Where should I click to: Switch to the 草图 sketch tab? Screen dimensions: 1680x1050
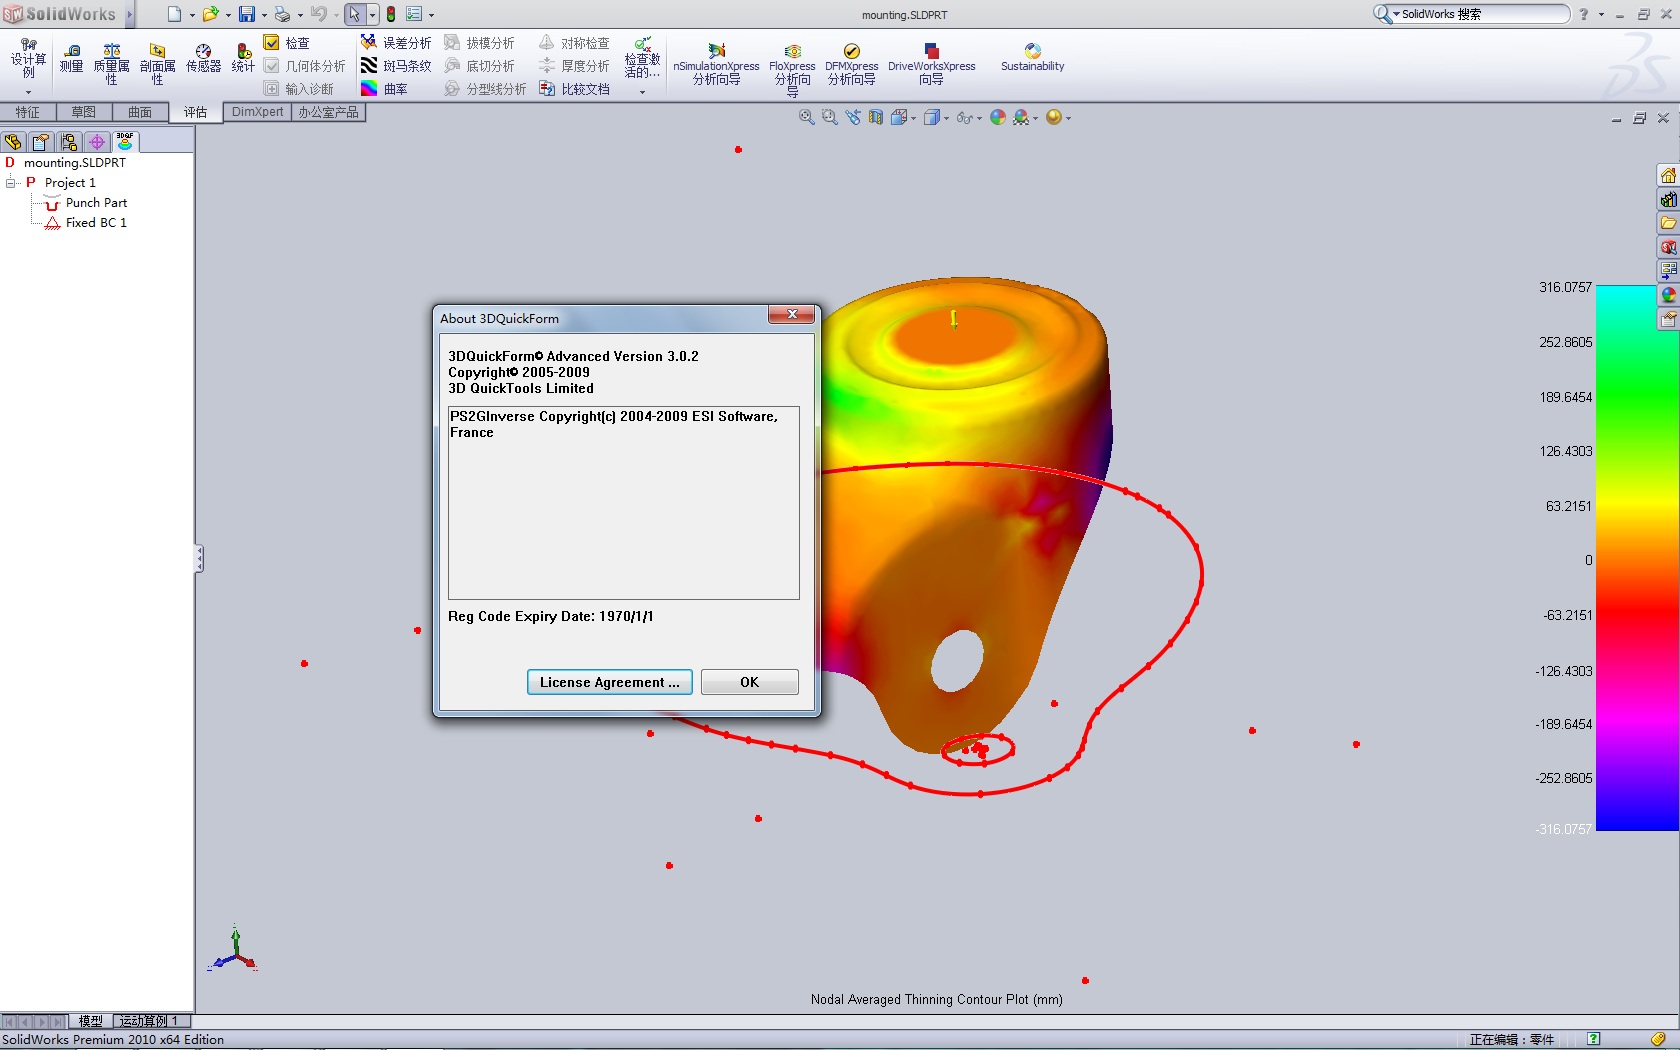(x=84, y=112)
